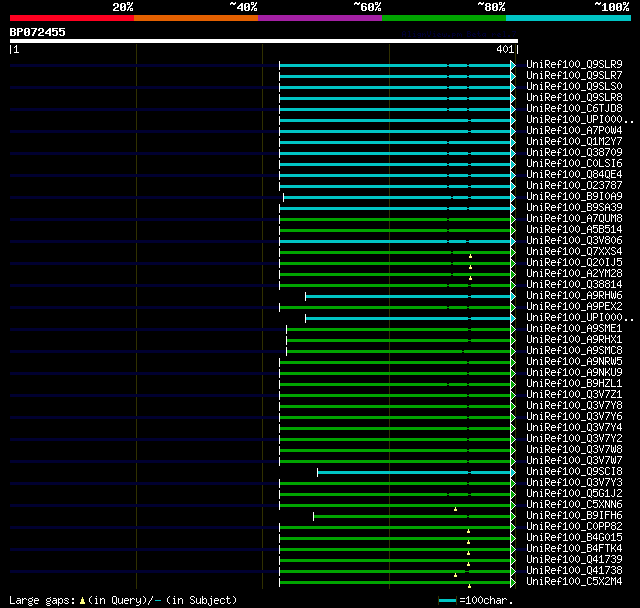Select the UniRef100_B4G015 subject name
640x608 pixels.
pos(574,538)
